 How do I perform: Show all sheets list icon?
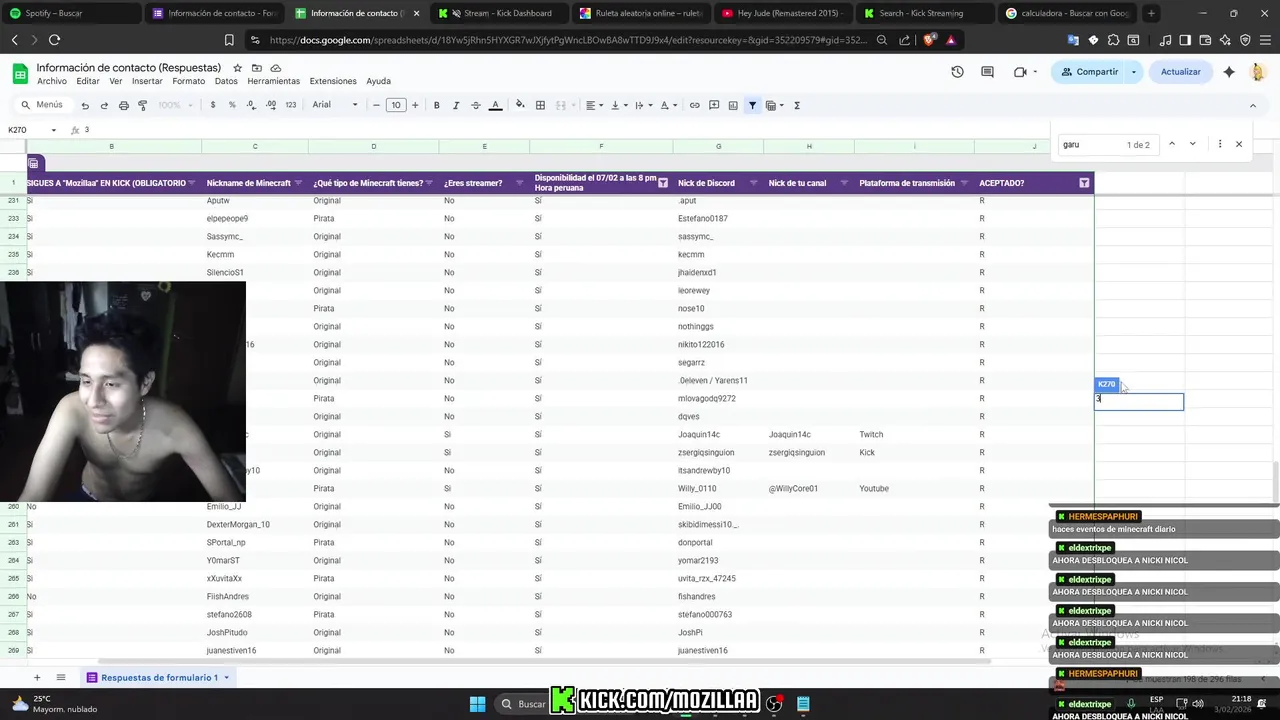(x=61, y=677)
